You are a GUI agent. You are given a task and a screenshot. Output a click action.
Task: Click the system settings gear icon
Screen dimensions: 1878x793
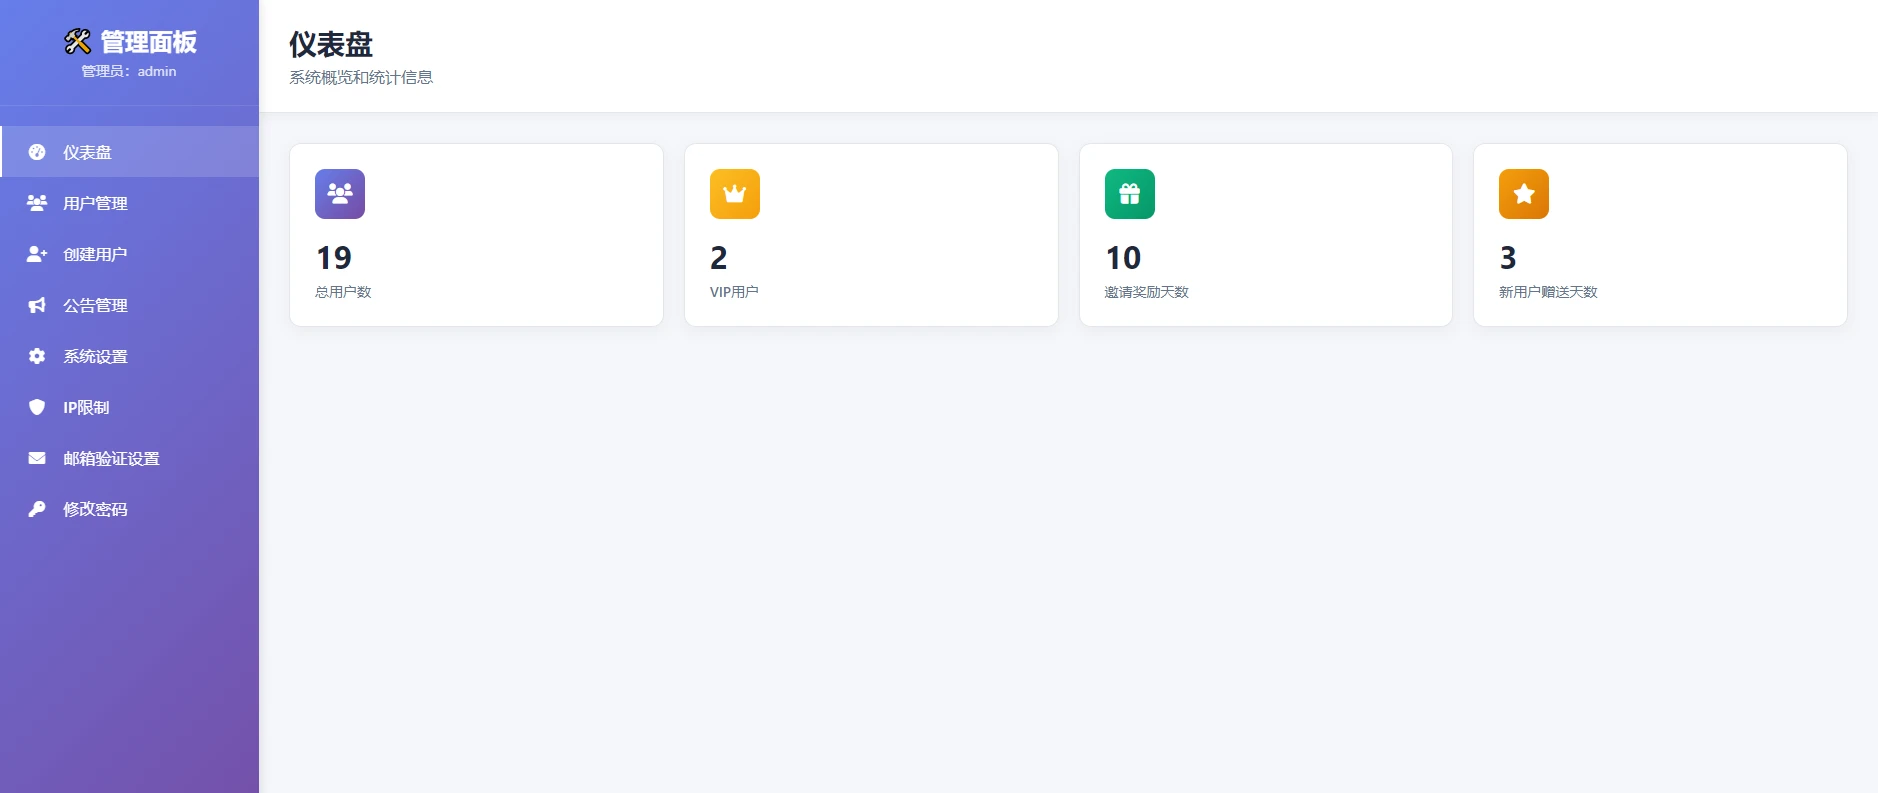click(x=37, y=356)
